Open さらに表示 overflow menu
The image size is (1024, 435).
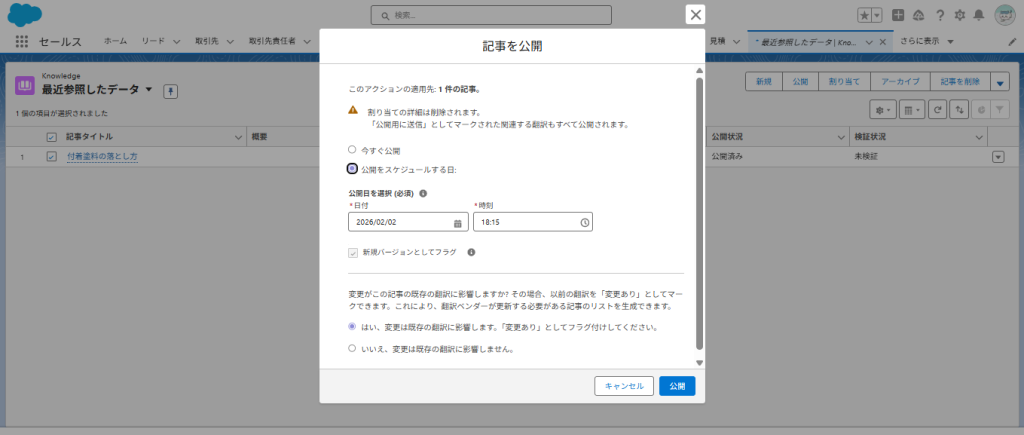(x=927, y=41)
